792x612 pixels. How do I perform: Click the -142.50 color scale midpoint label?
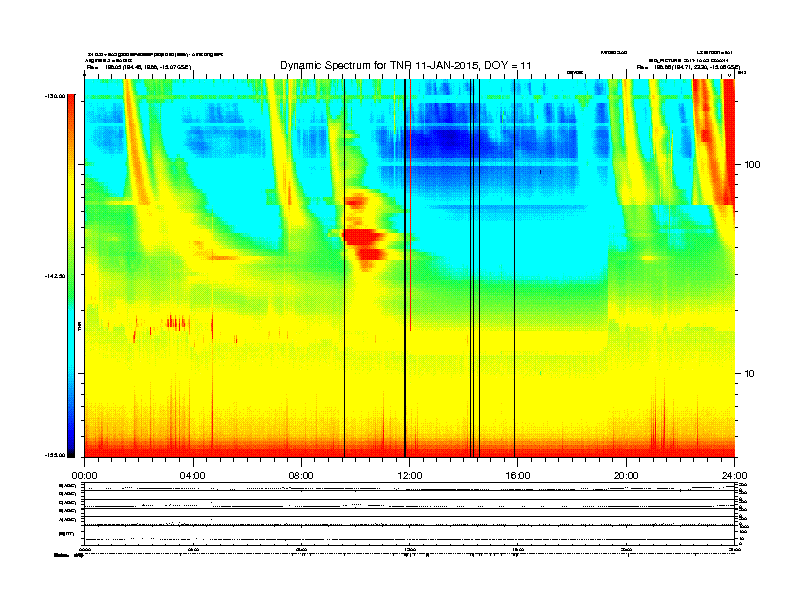pyautogui.click(x=55, y=276)
